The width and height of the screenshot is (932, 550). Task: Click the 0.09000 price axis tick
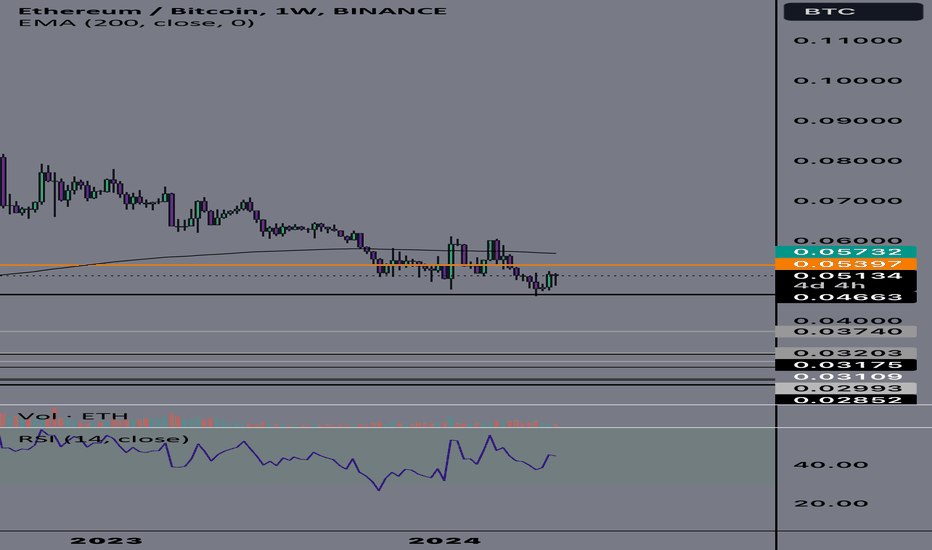click(848, 121)
